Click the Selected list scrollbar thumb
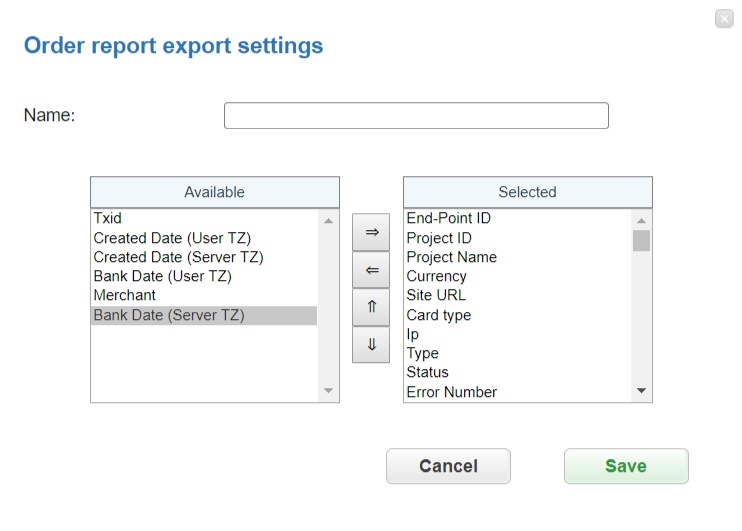 point(641,240)
